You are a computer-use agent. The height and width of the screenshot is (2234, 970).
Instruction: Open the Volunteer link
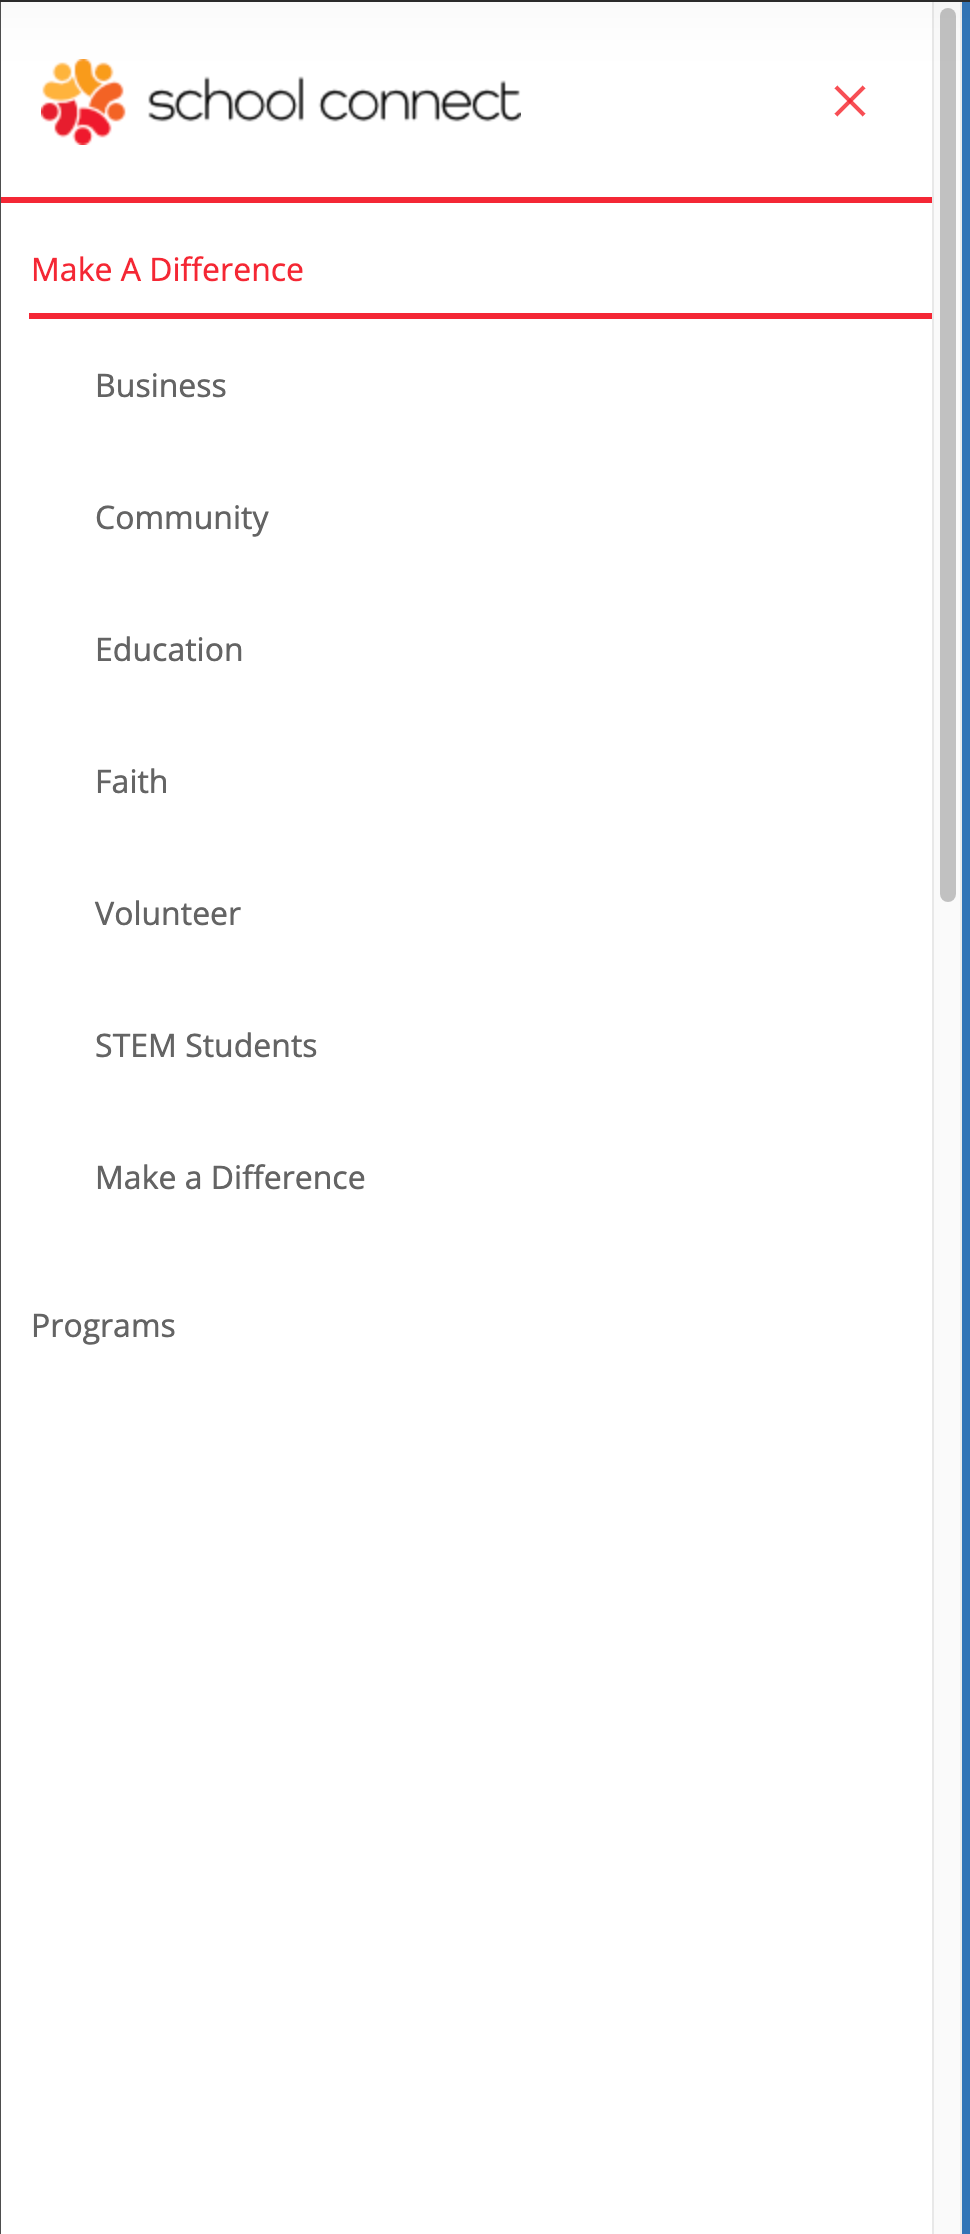(x=168, y=914)
